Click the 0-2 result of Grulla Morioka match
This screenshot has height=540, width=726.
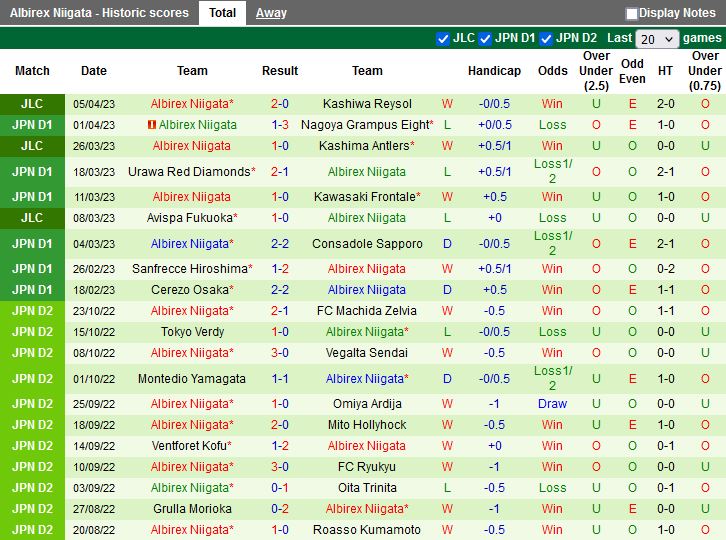[x=280, y=509]
